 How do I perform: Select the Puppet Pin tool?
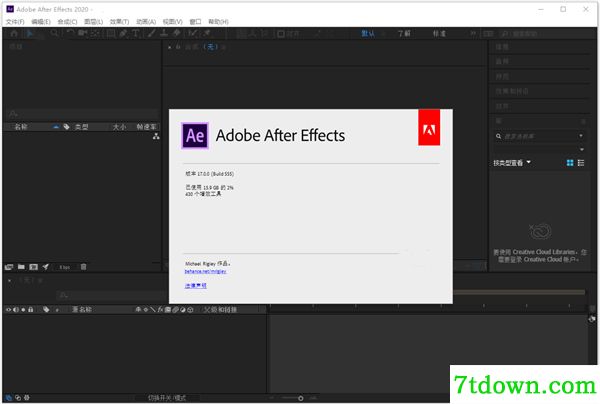click(x=207, y=34)
